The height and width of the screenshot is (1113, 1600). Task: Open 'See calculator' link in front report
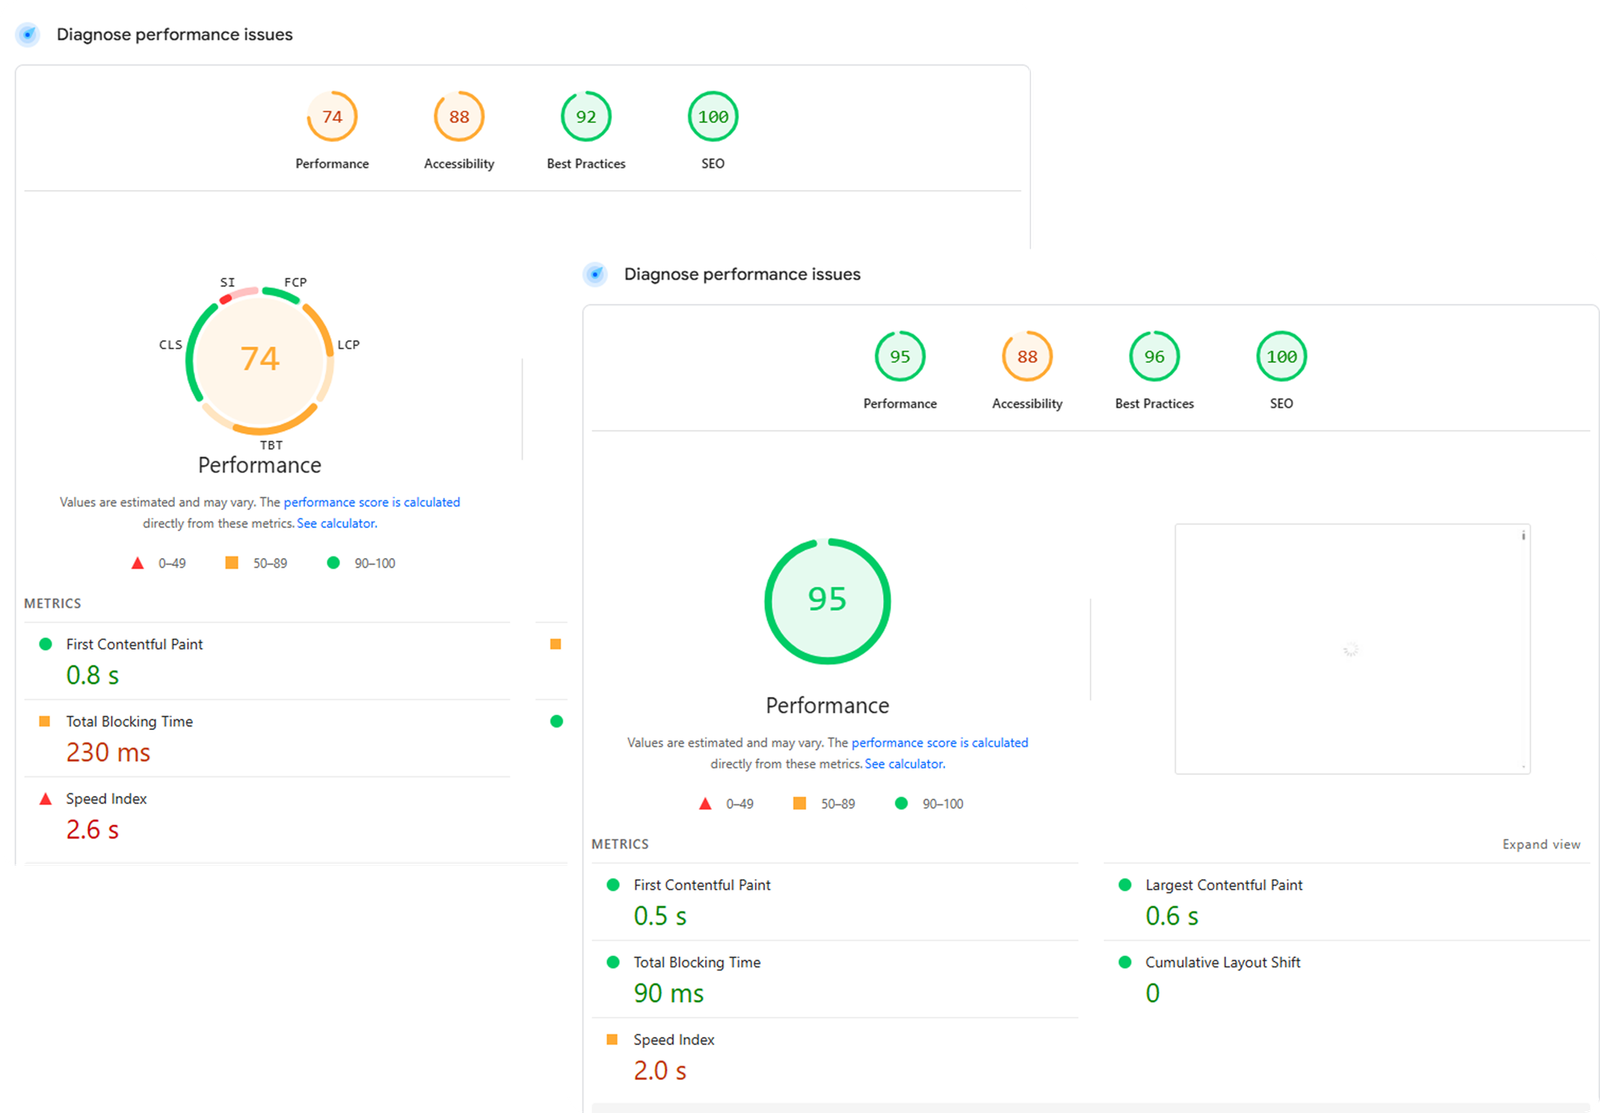[904, 763]
